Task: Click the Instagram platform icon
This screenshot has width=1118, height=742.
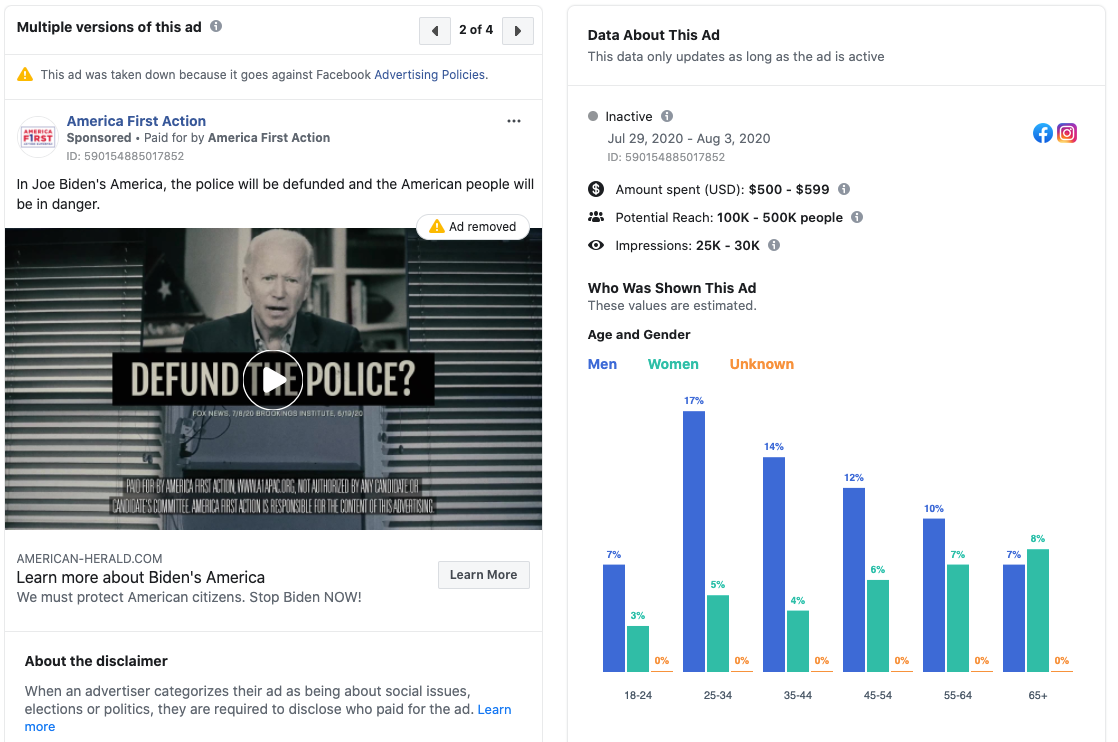Action: (x=1067, y=133)
